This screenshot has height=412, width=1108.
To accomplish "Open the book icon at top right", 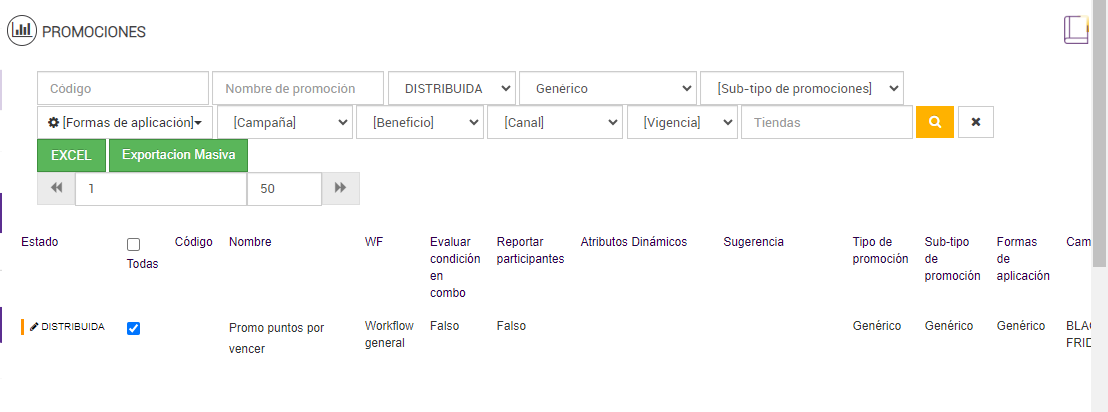I will (x=1076, y=29).
